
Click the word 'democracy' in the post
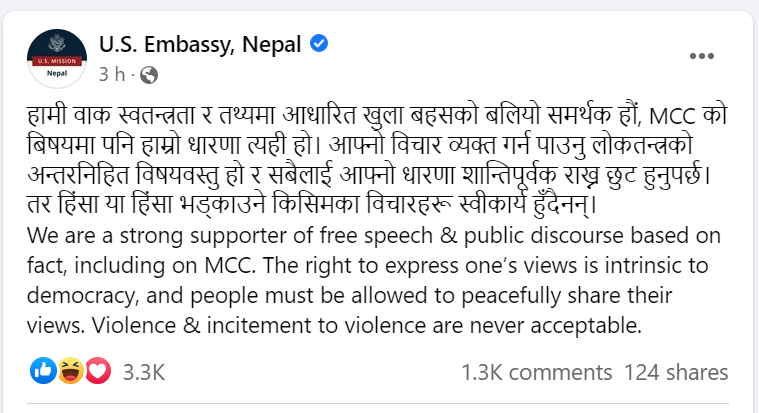pos(78,300)
